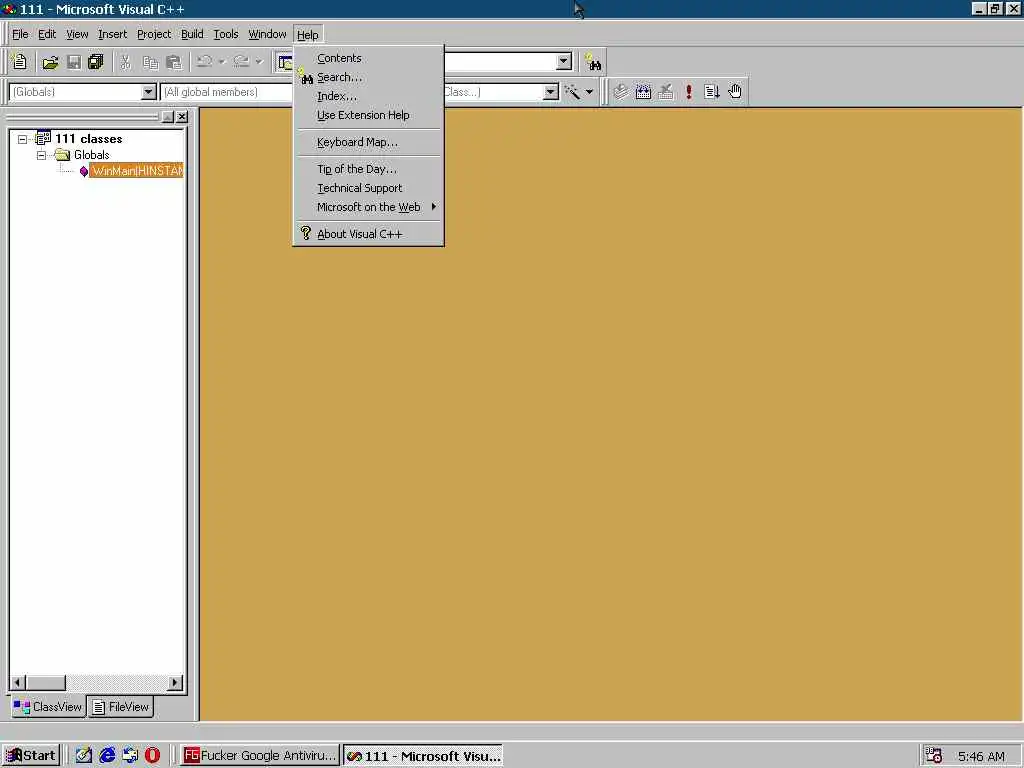Viewport: 1024px width, 768px height.
Task: Click the Build icon
Action: click(643, 92)
